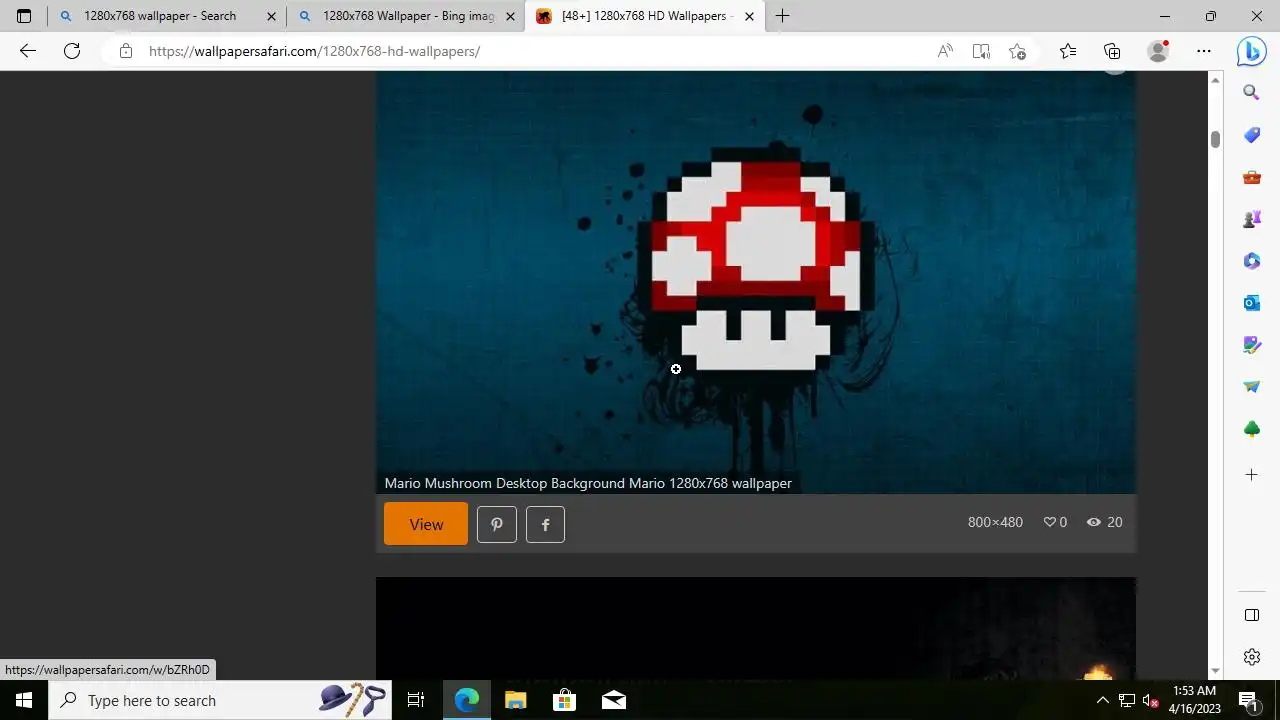
Task: View site information lock icon
Action: click(x=125, y=51)
